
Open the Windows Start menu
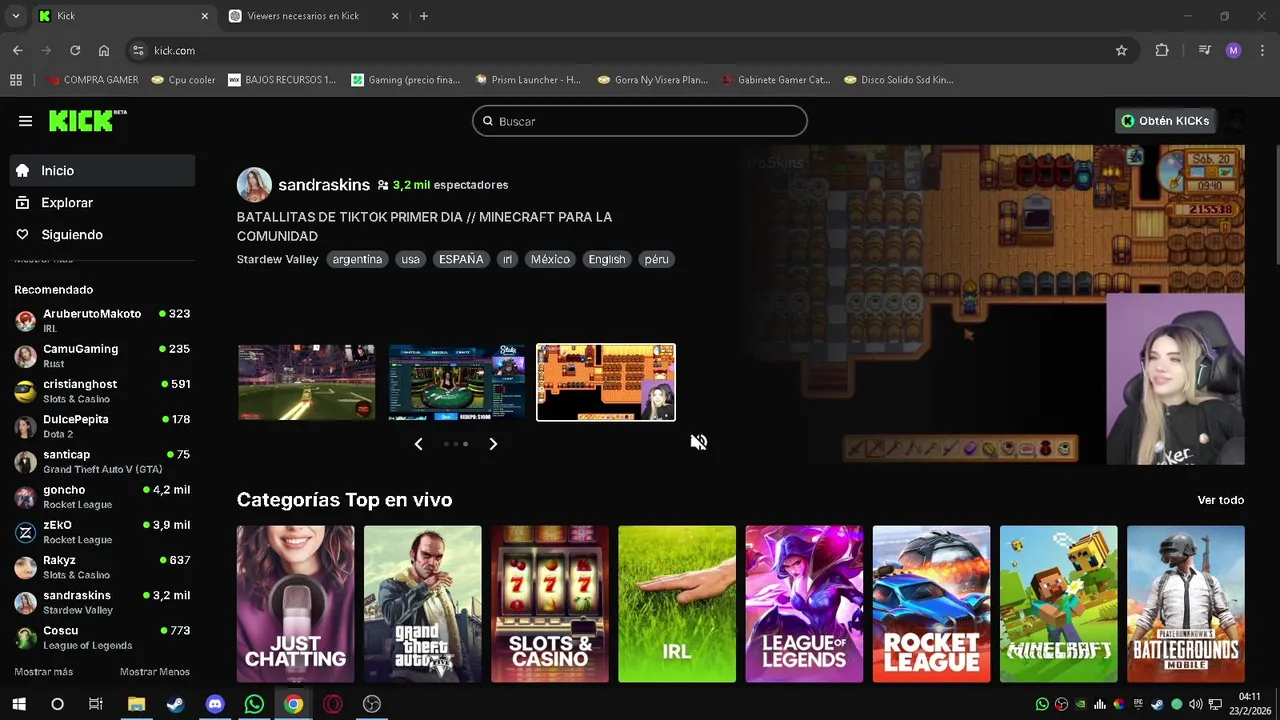click(x=18, y=704)
